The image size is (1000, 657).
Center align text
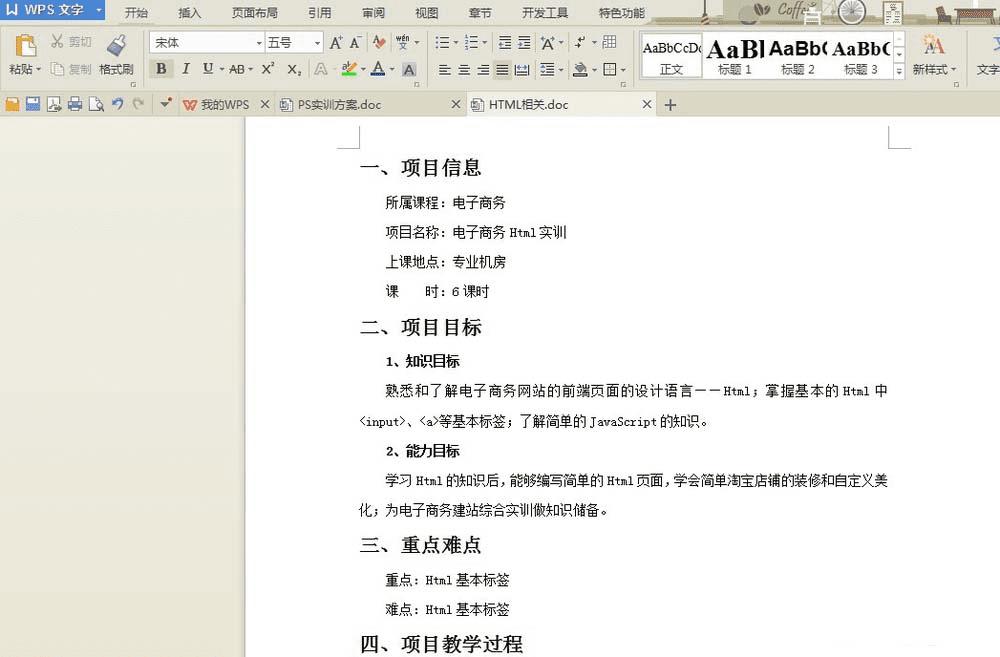coord(464,70)
